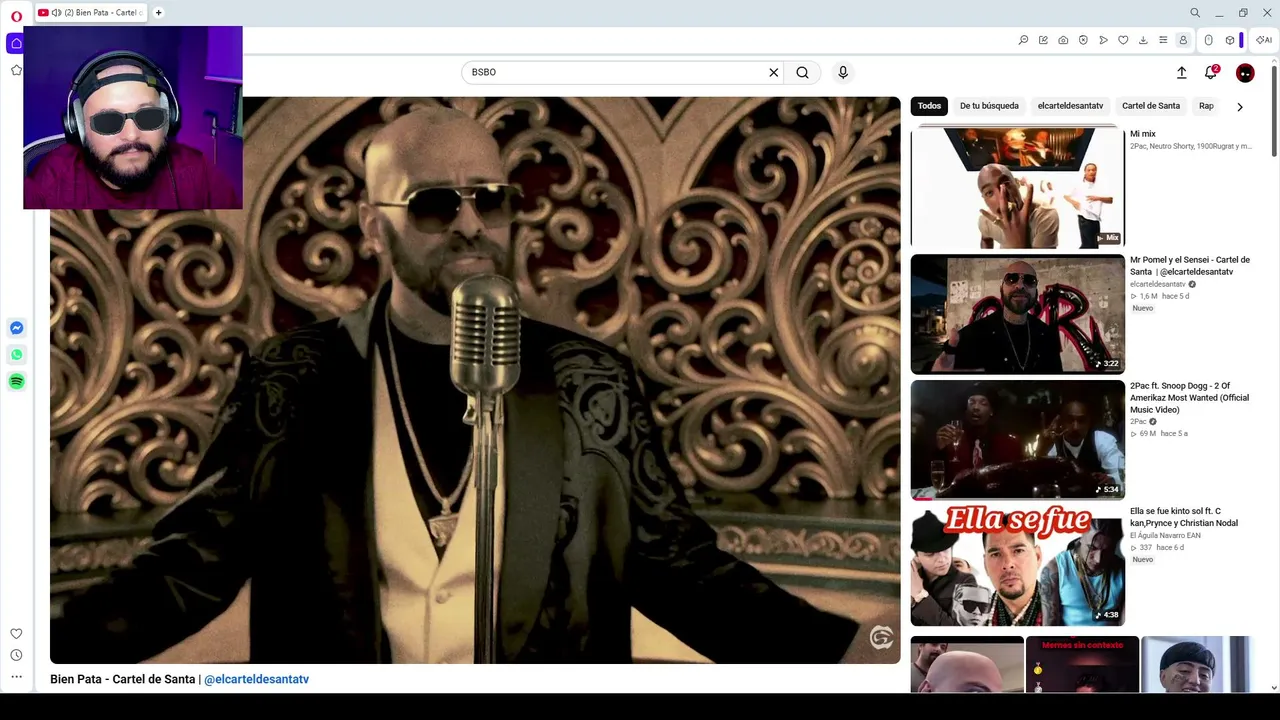
Task: Select the Rap filter chip
Action: coord(1206,106)
